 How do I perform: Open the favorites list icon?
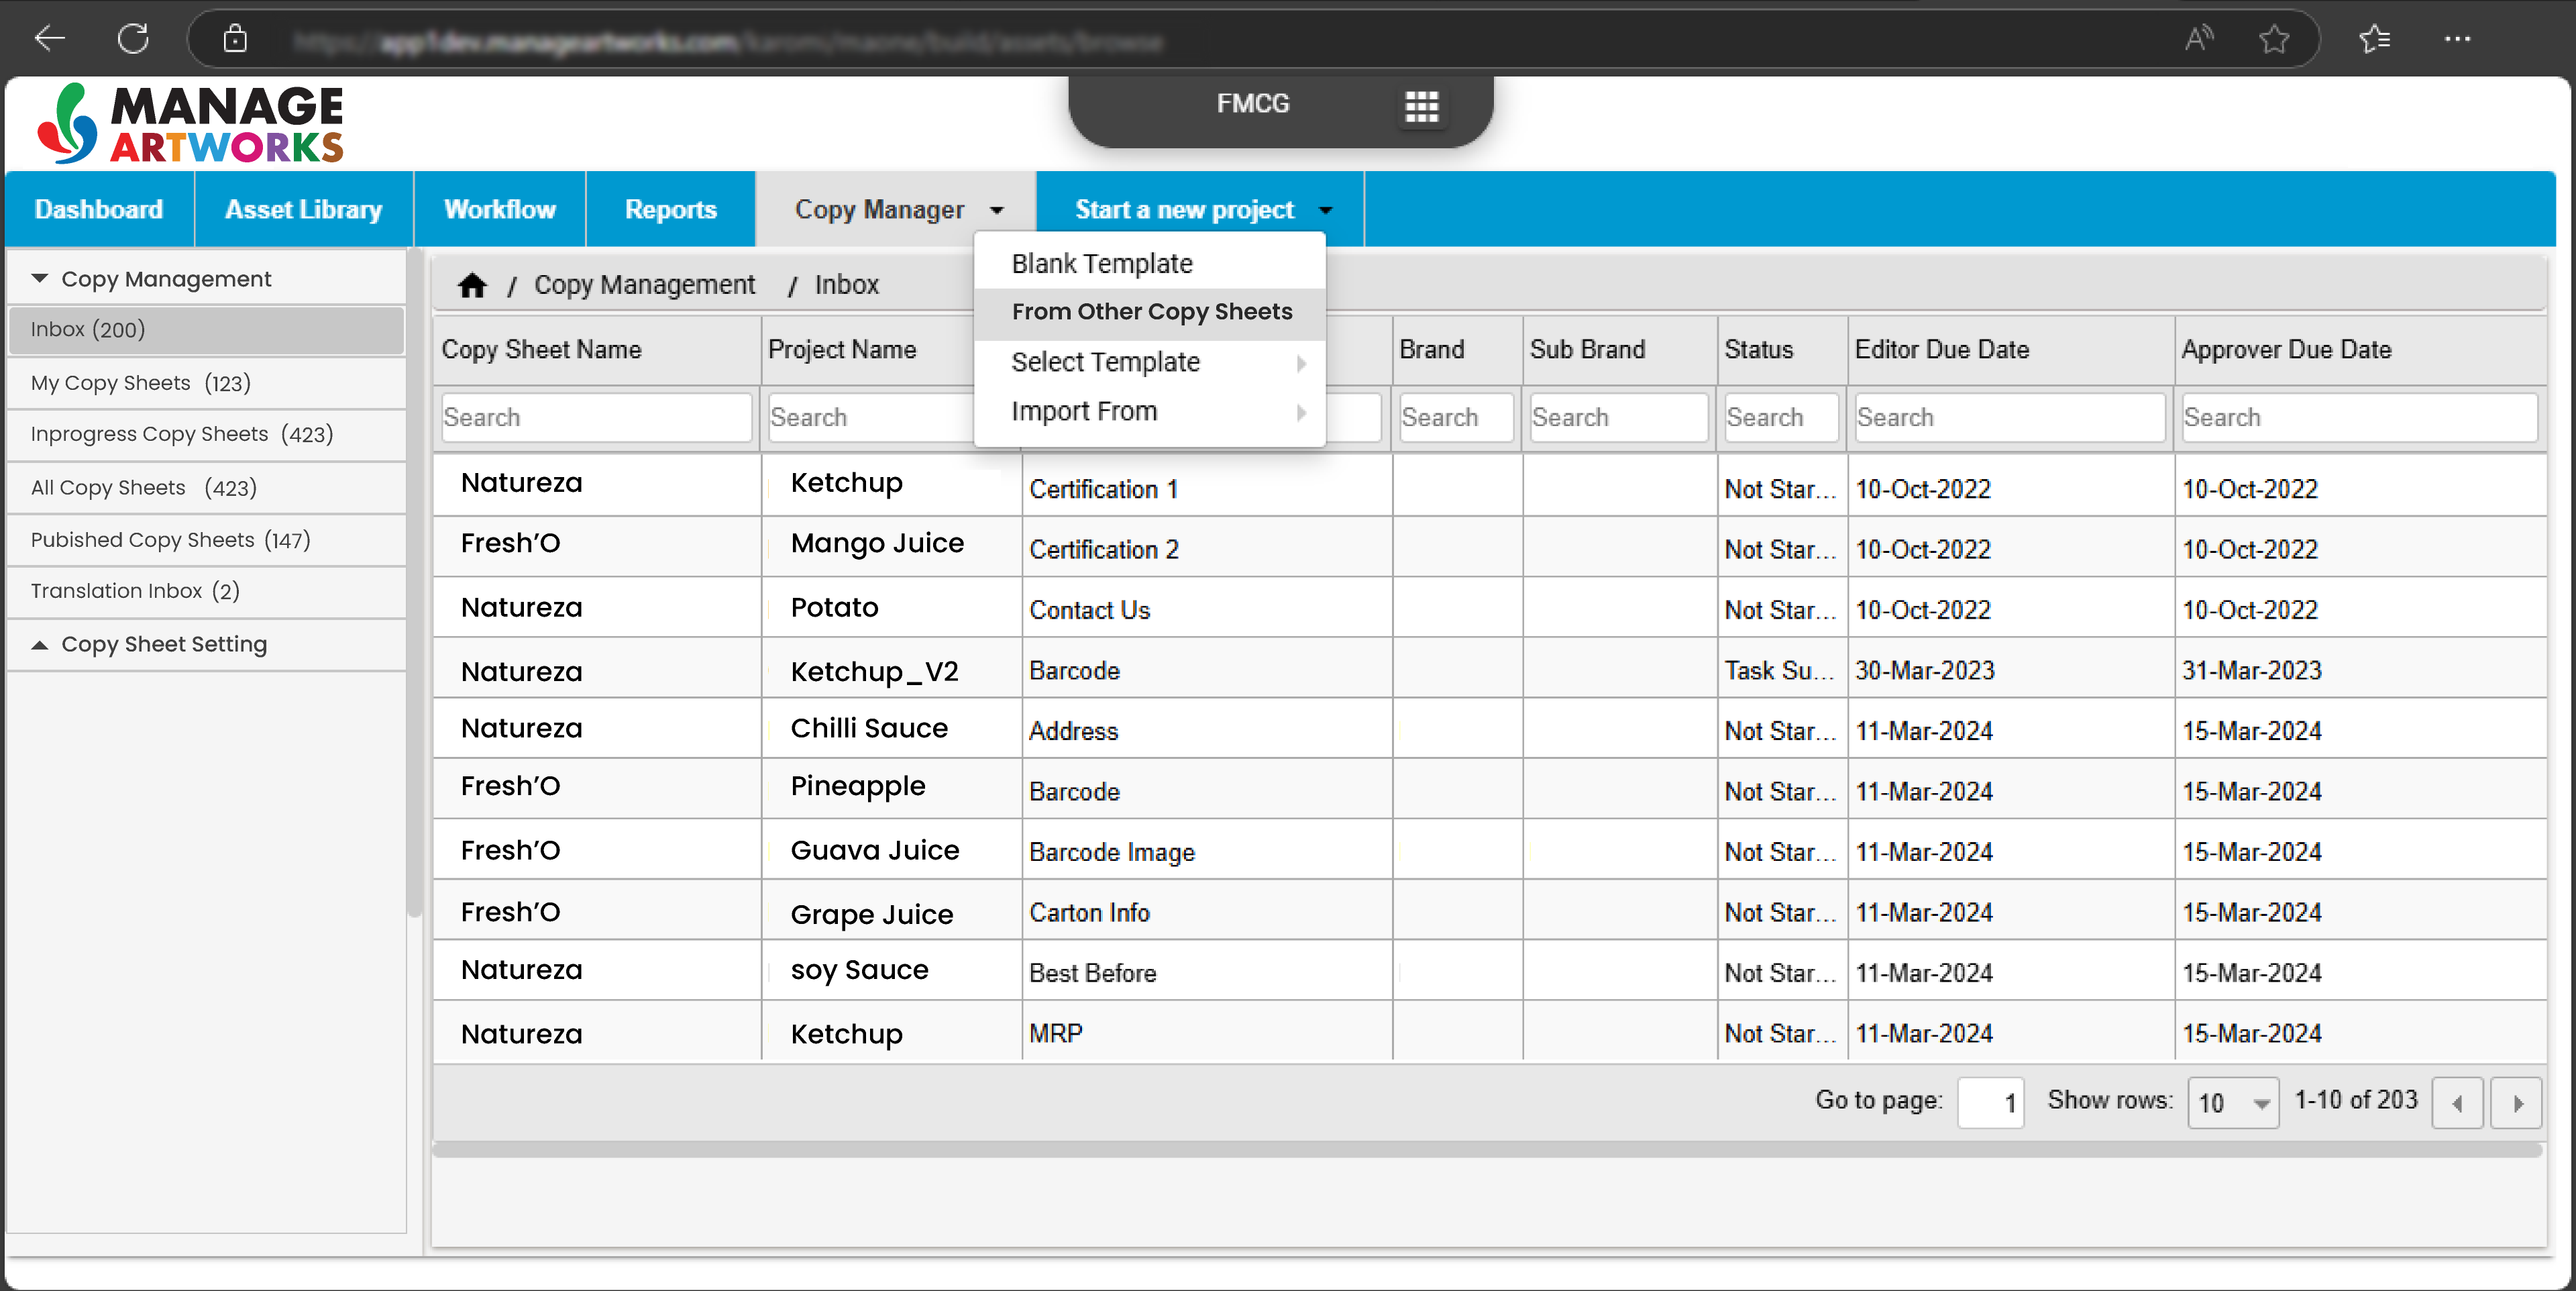pos(2375,39)
